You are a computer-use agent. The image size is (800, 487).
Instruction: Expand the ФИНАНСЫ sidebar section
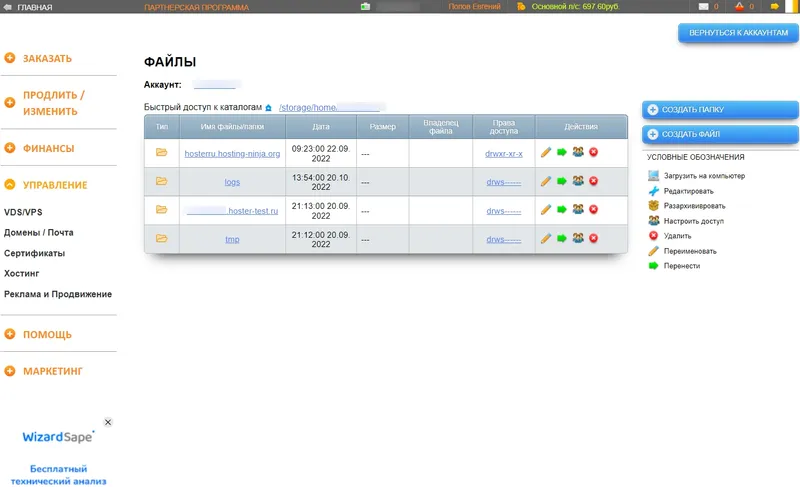point(10,148)
